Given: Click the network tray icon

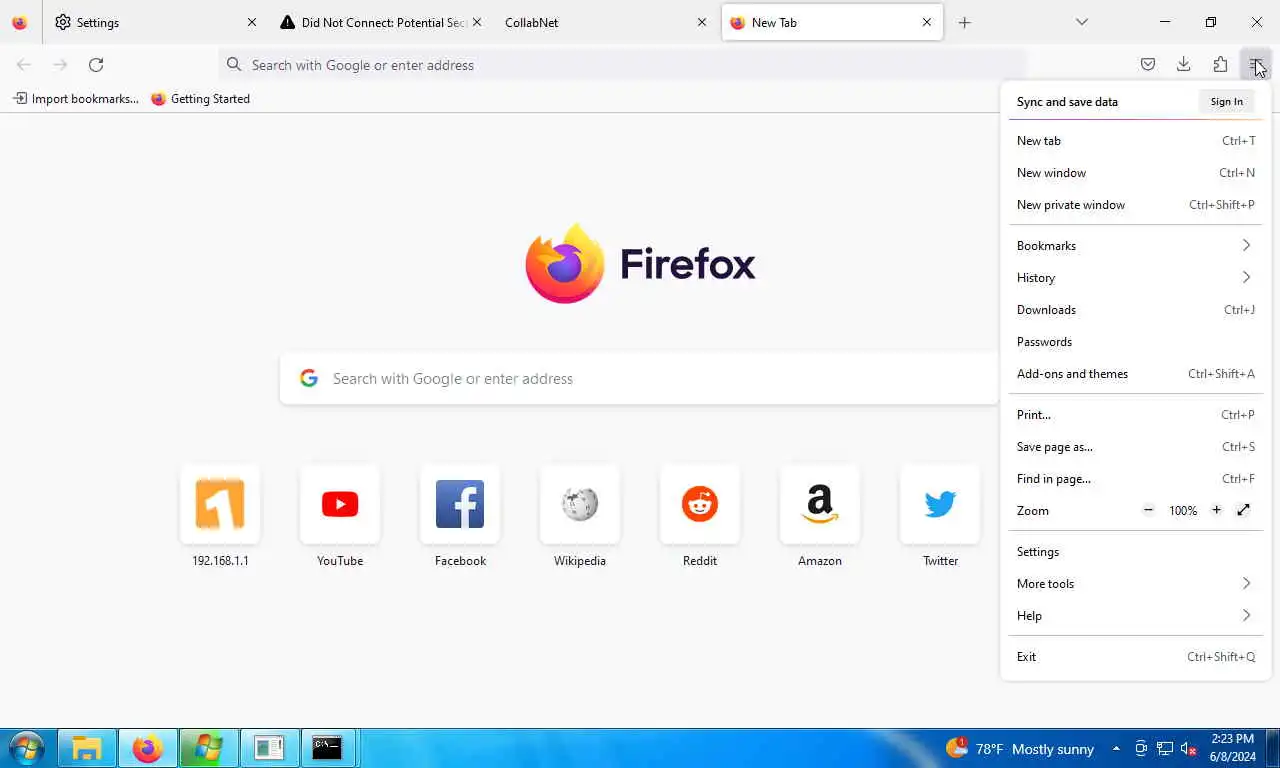Looking at the screenshot, I should pyautogui.click(x=1165, y=749).
